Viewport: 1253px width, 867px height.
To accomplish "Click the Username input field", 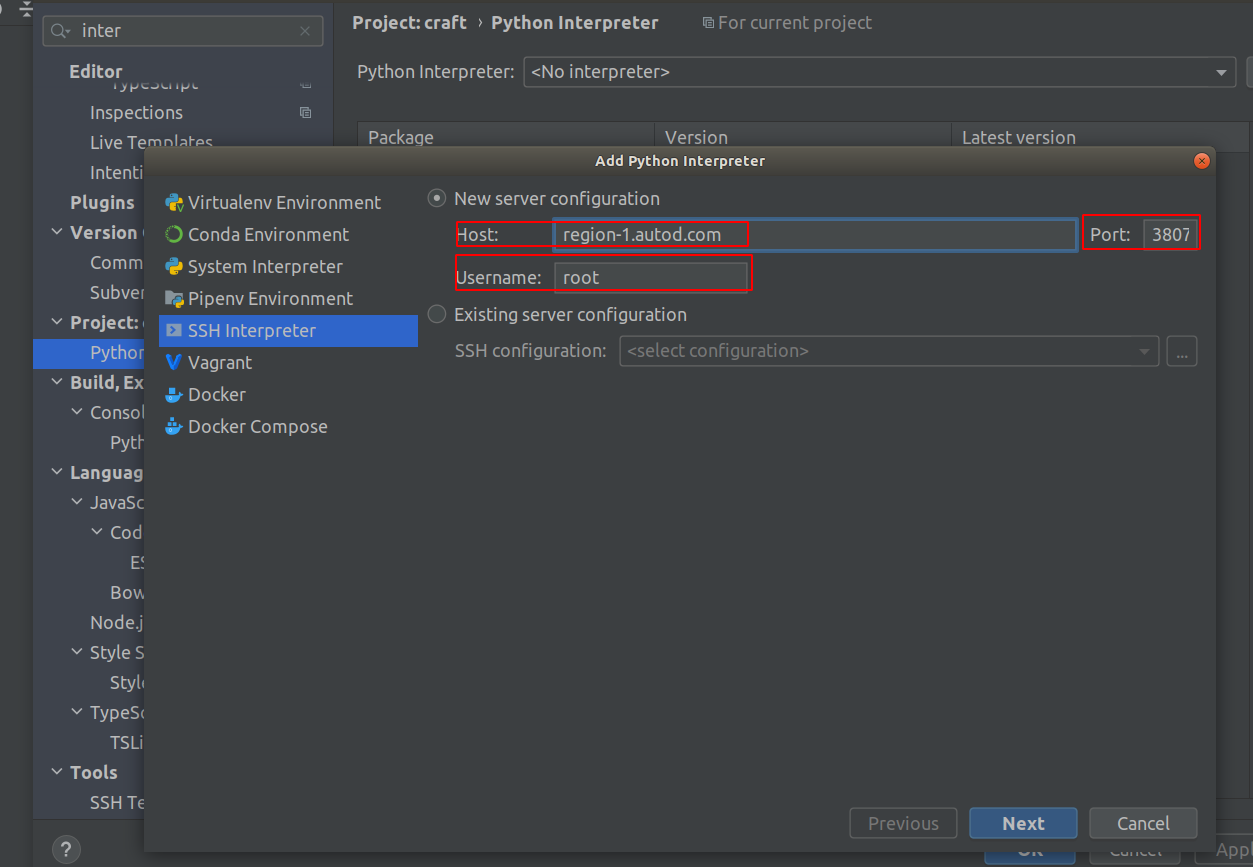I will pyautogui.click(x=650, y=278).
